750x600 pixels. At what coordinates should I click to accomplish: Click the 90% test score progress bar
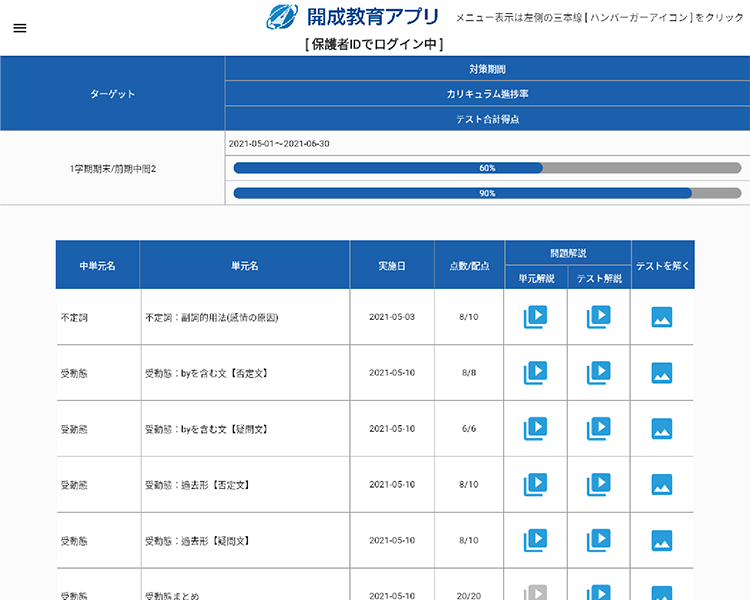487,193
